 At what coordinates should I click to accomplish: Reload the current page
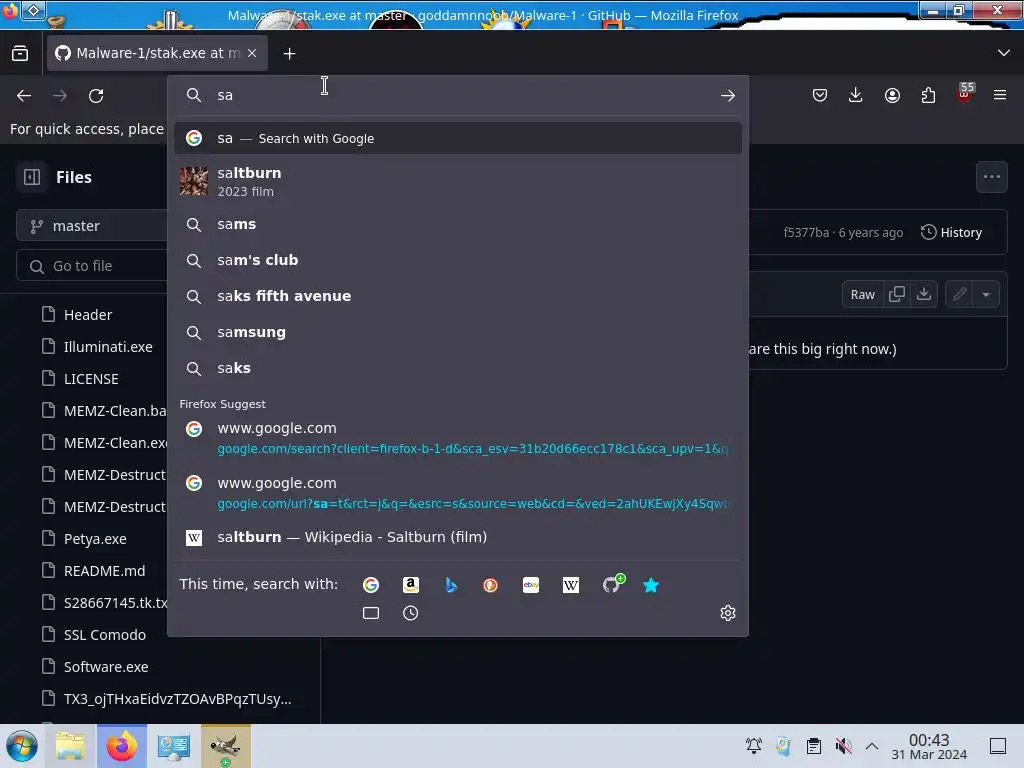96,96
